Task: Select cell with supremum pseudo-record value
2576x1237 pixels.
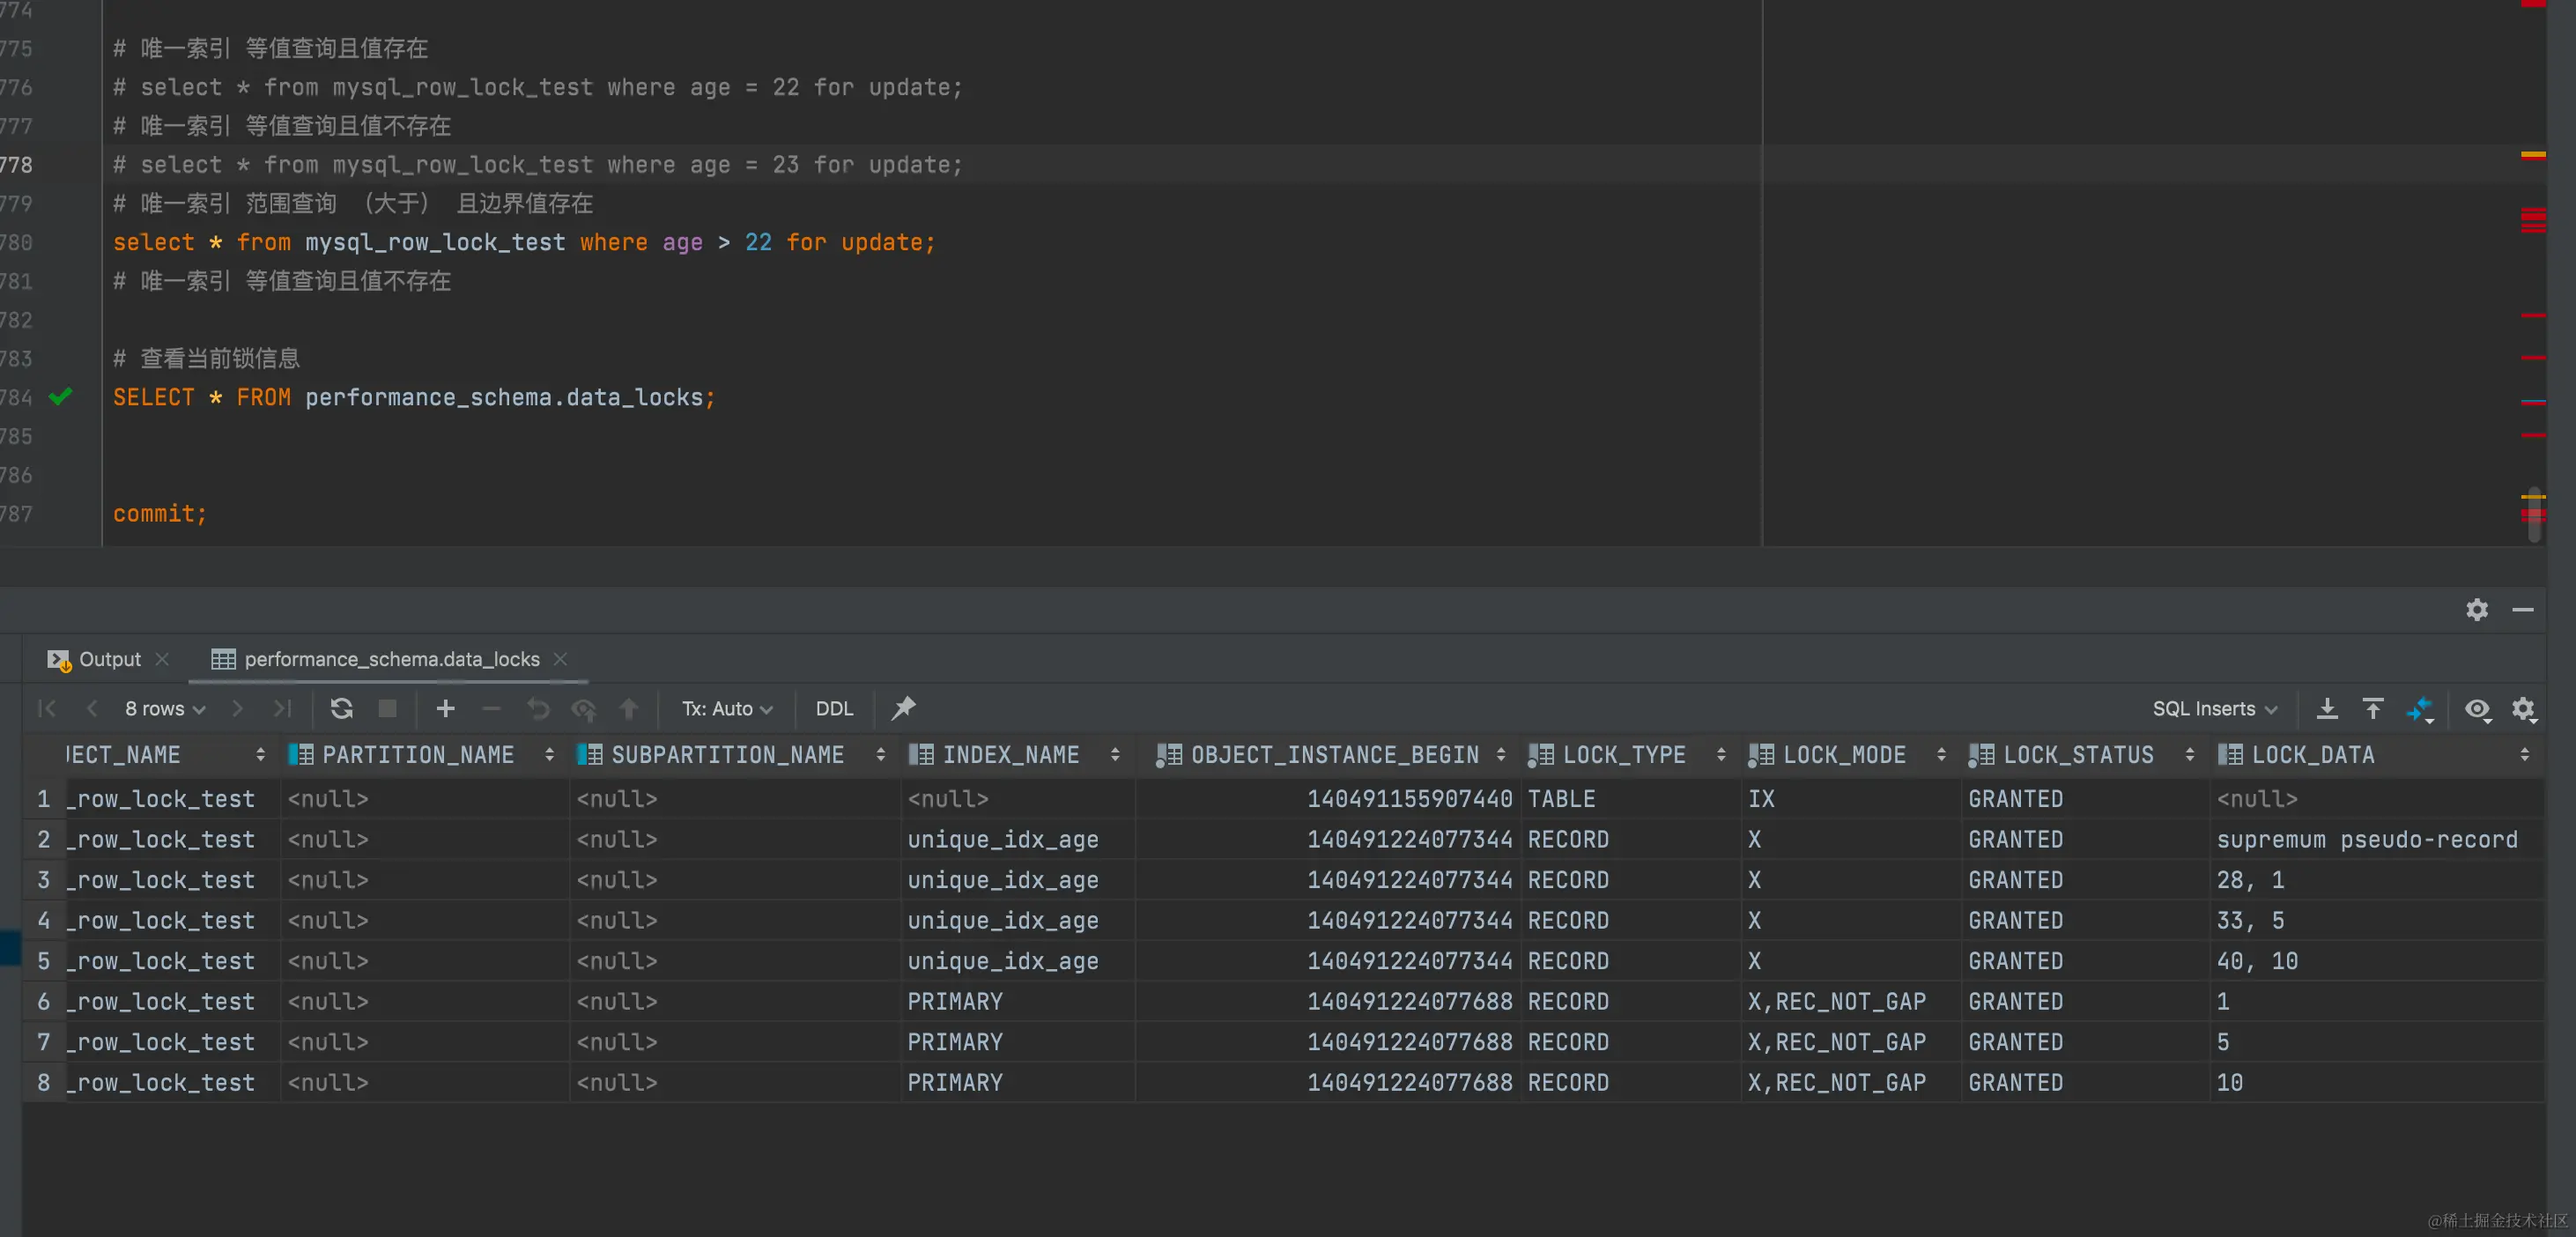Action: (x=2366, y=839)
